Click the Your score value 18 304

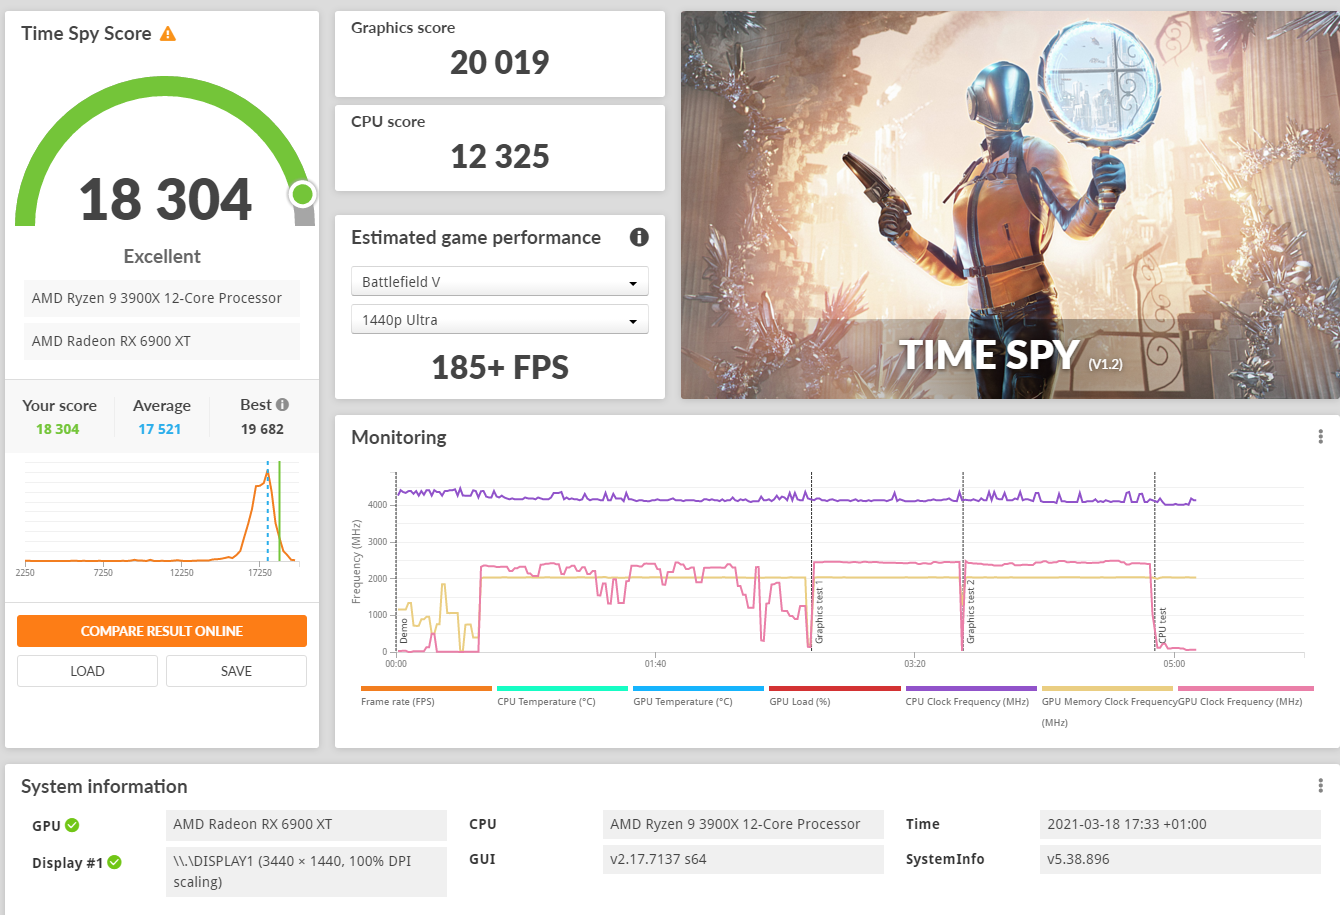[x=58, y=429]
